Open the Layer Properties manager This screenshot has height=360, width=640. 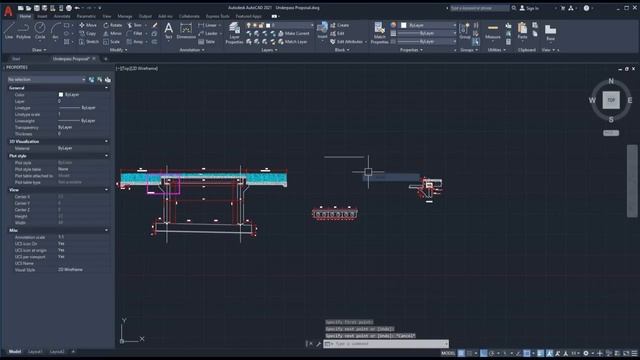click(234, 33)
